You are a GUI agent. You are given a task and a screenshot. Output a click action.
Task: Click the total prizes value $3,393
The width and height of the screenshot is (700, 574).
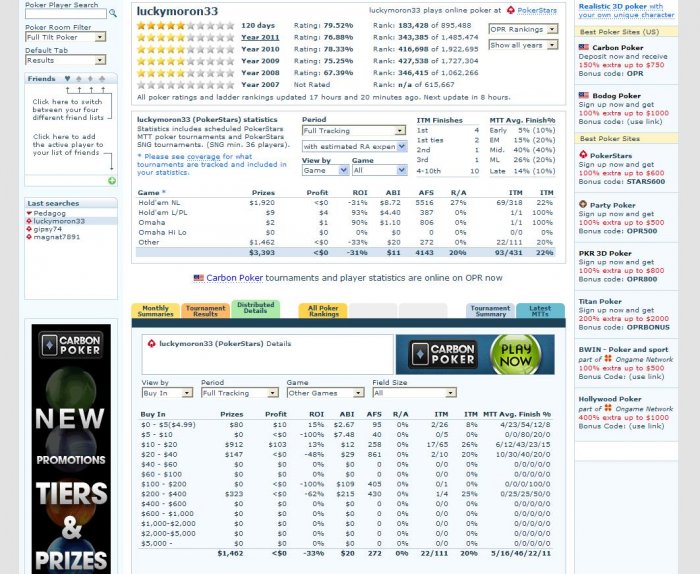point(262,253)
